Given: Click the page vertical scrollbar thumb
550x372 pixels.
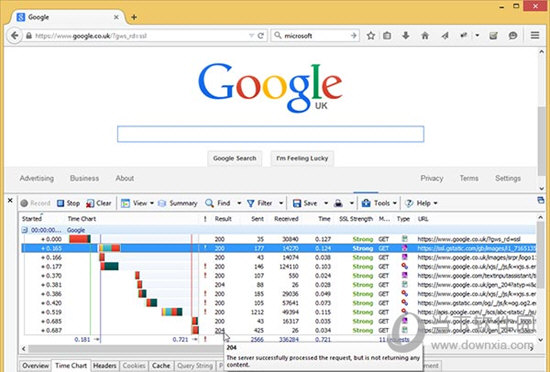Looking at the screenshot, I should pyautogui.click(x=541, y=141).
